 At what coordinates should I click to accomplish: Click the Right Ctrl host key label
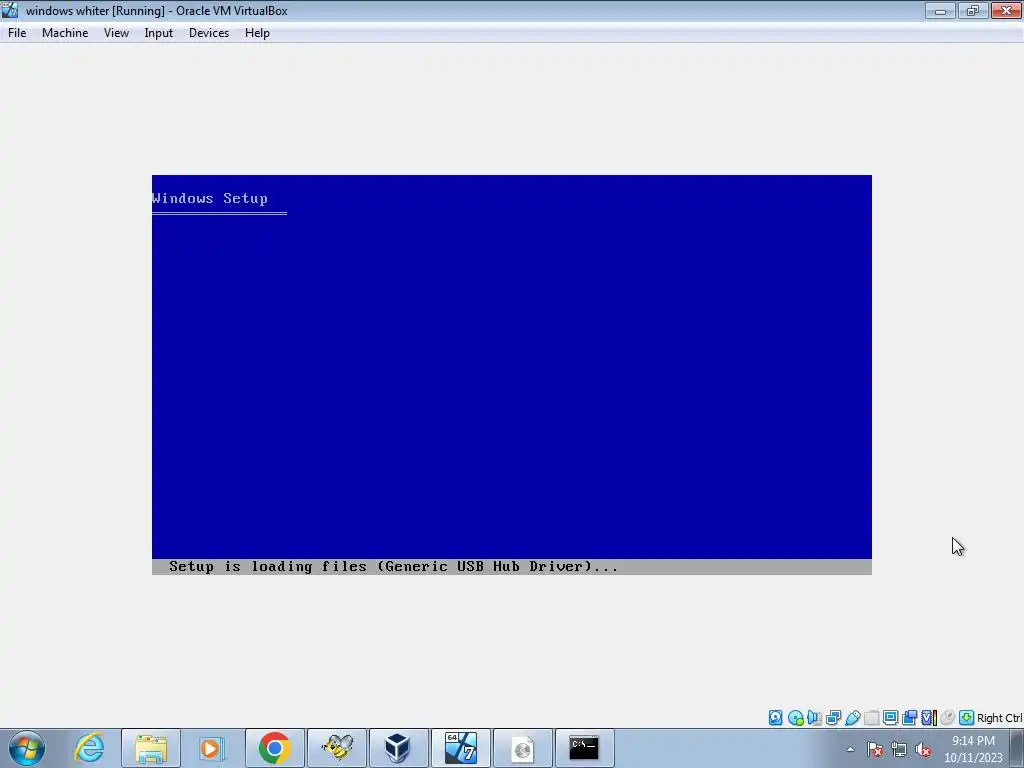(x=999, y=718)
